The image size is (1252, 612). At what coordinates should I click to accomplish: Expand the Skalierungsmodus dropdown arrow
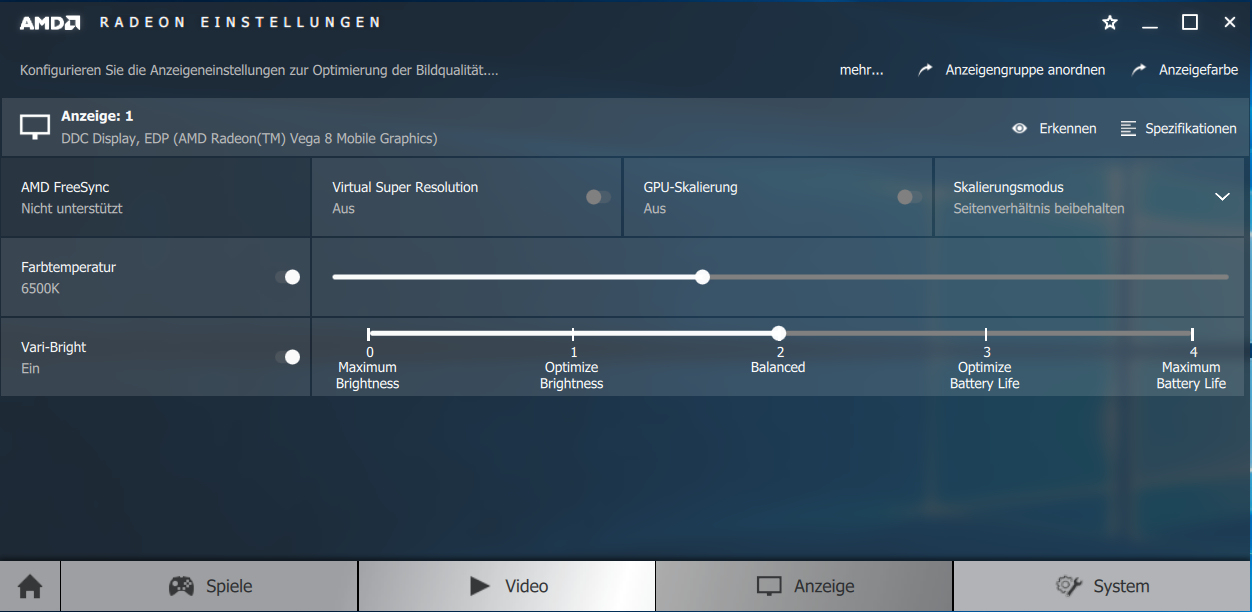[x=1222, y=197]
